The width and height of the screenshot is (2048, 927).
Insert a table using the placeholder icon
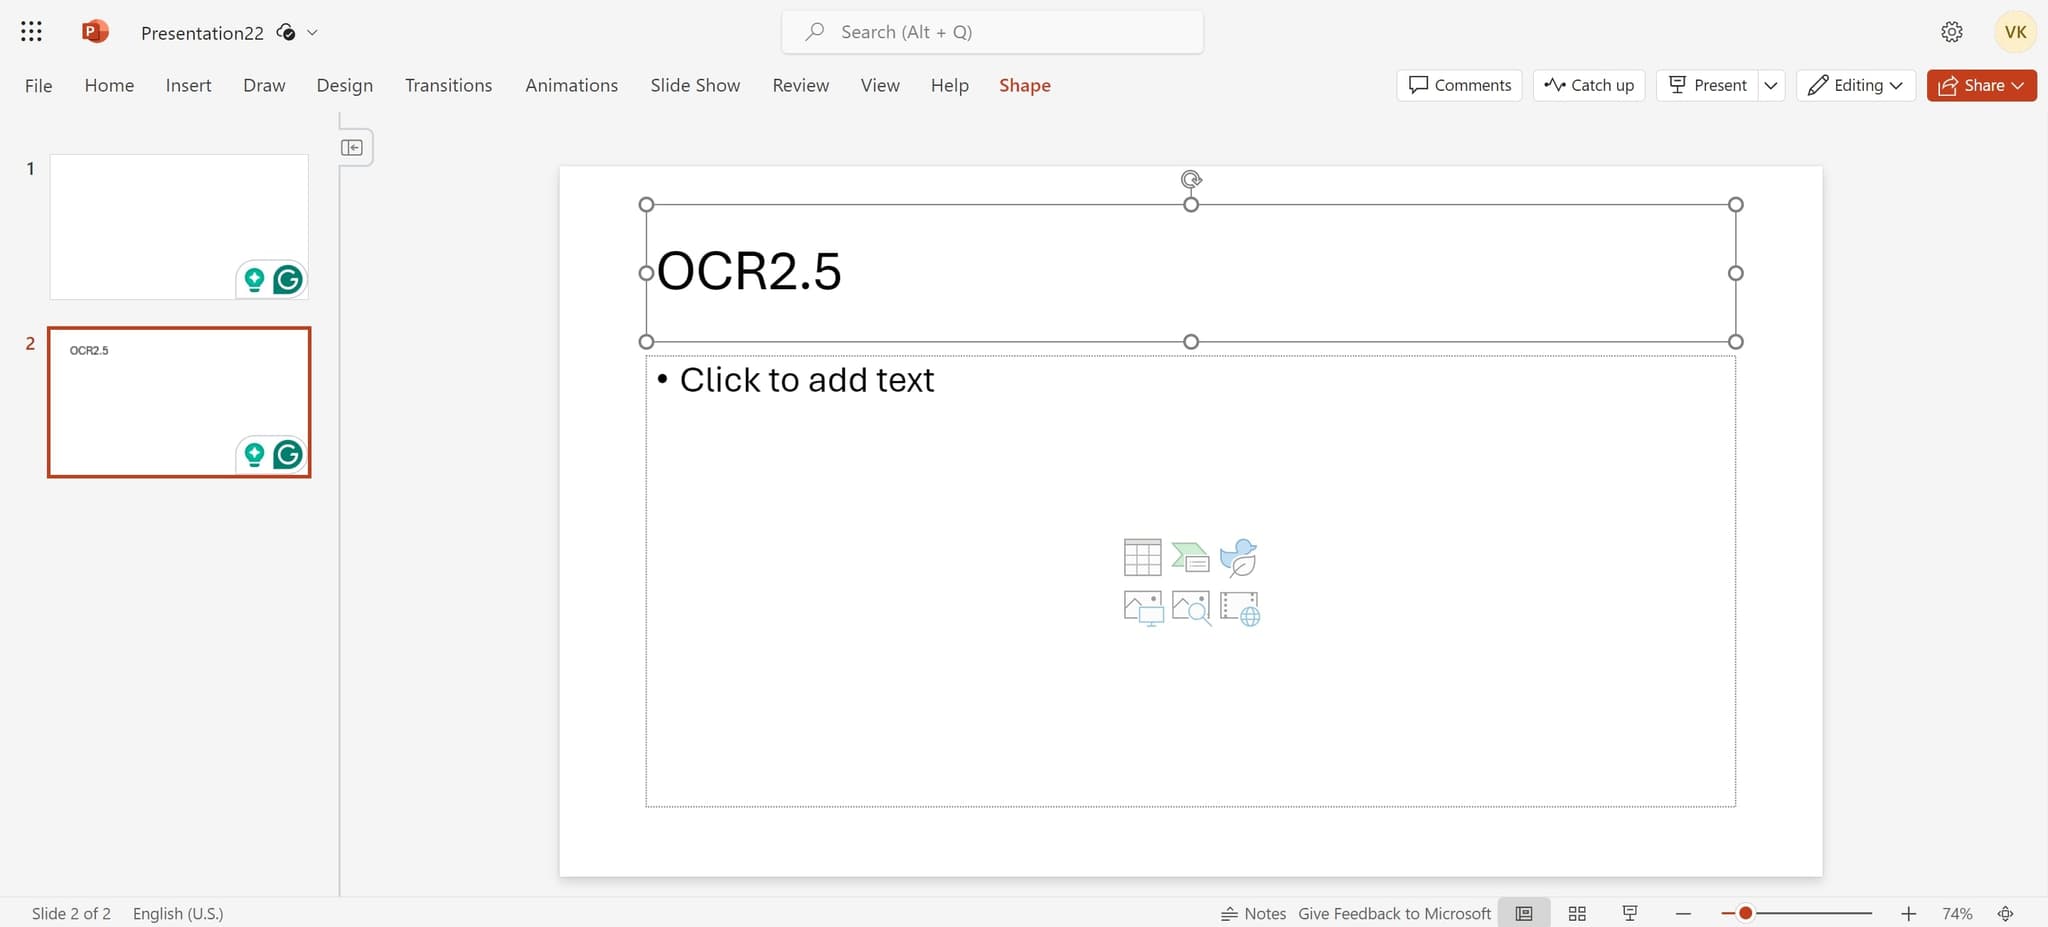coord(1141,556)
